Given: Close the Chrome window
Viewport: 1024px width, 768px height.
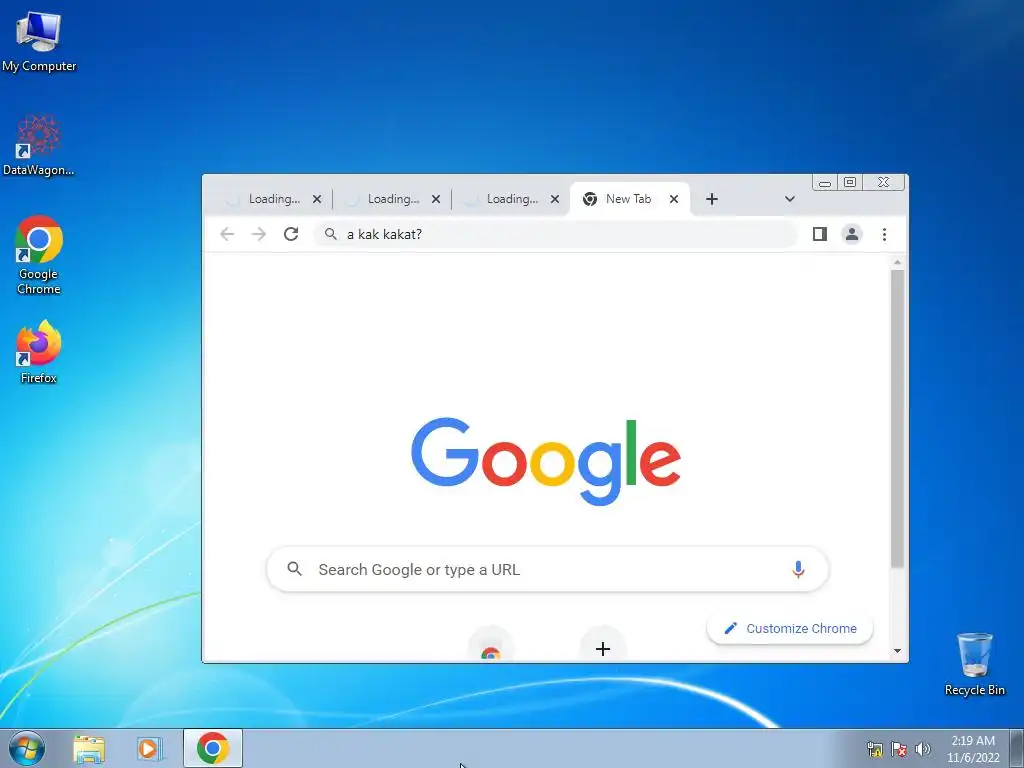Looking at the screenshot, I should [884, 183].
